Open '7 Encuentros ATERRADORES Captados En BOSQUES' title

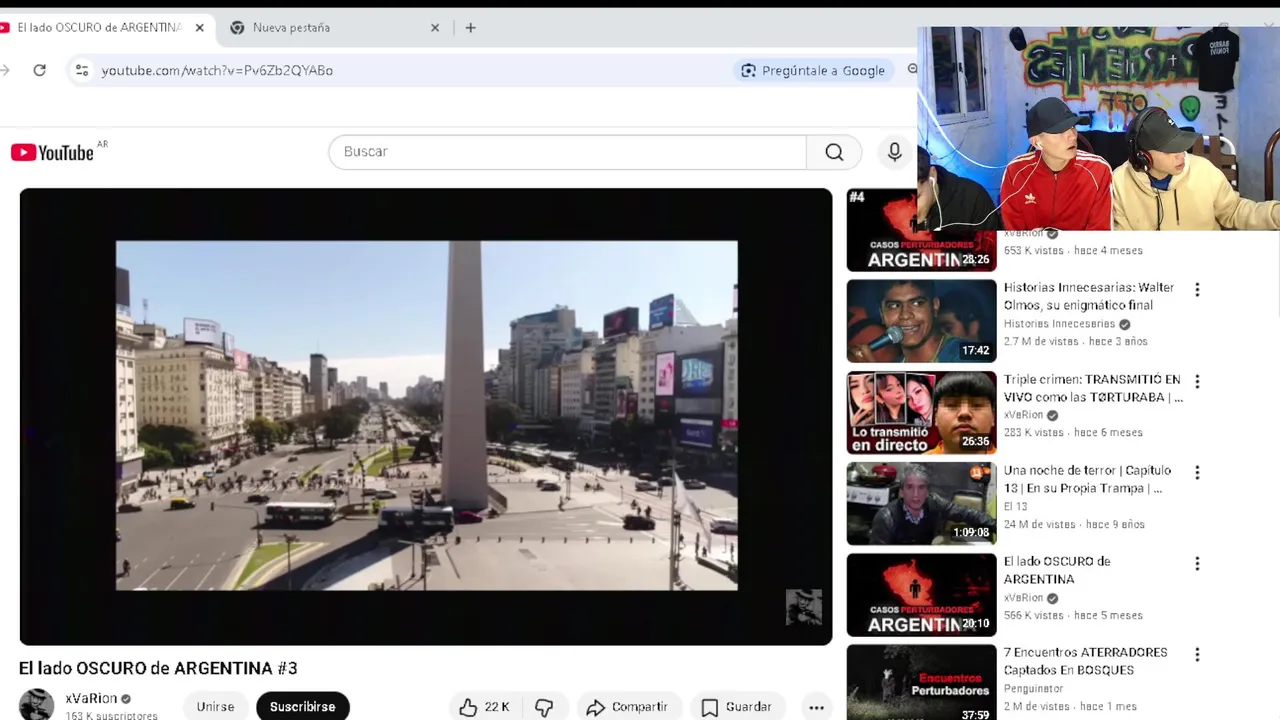[1085, 661]
